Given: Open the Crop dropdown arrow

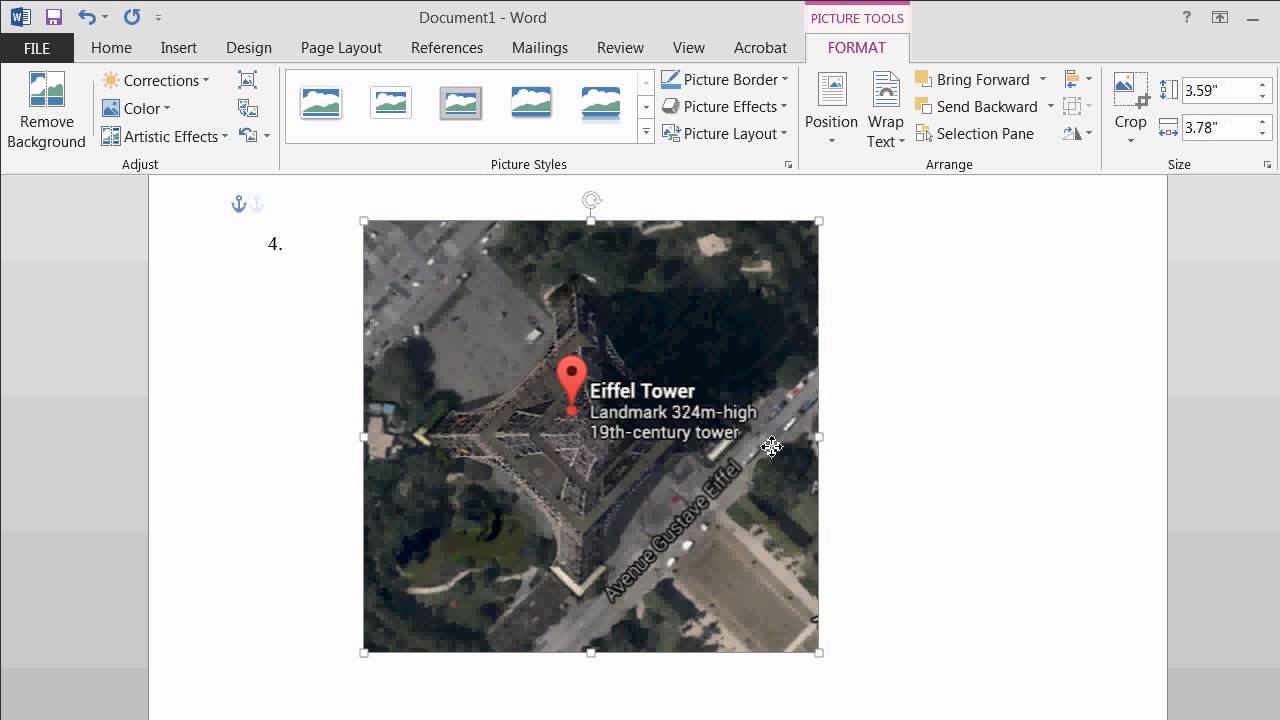Looking at the screenshot, I should tap(1131, 140).
